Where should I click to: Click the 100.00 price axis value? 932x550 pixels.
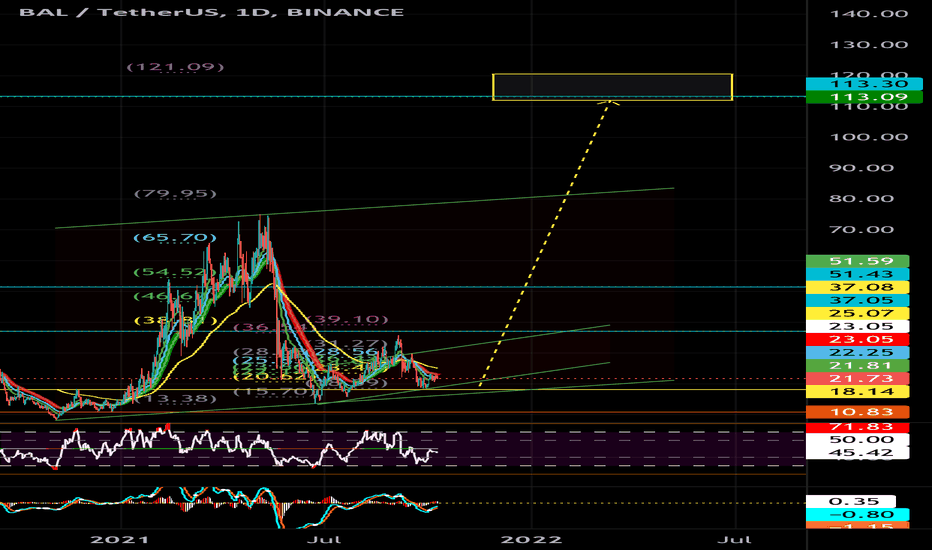[x=868, y=137]
